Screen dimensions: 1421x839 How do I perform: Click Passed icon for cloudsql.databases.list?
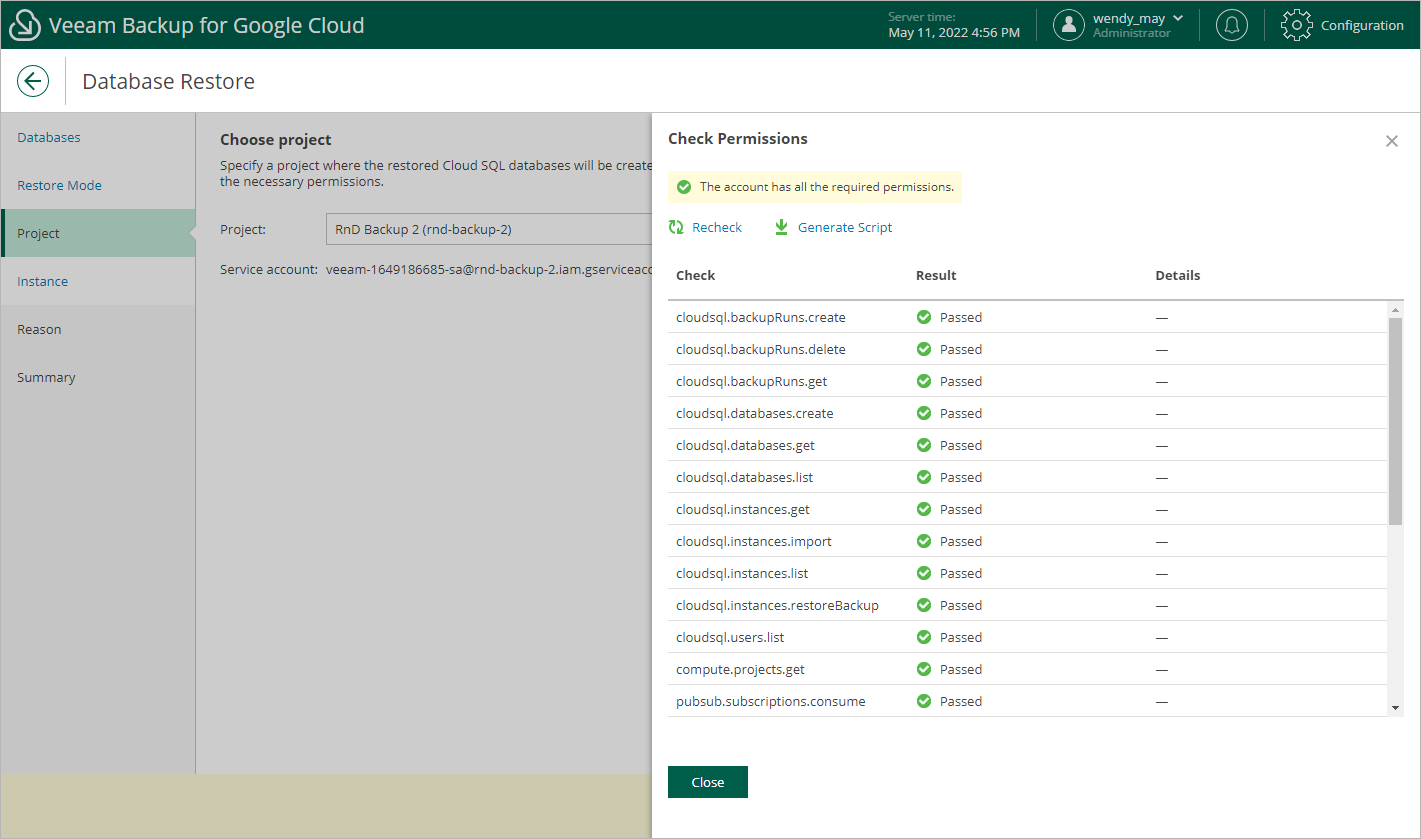point(924,477)
